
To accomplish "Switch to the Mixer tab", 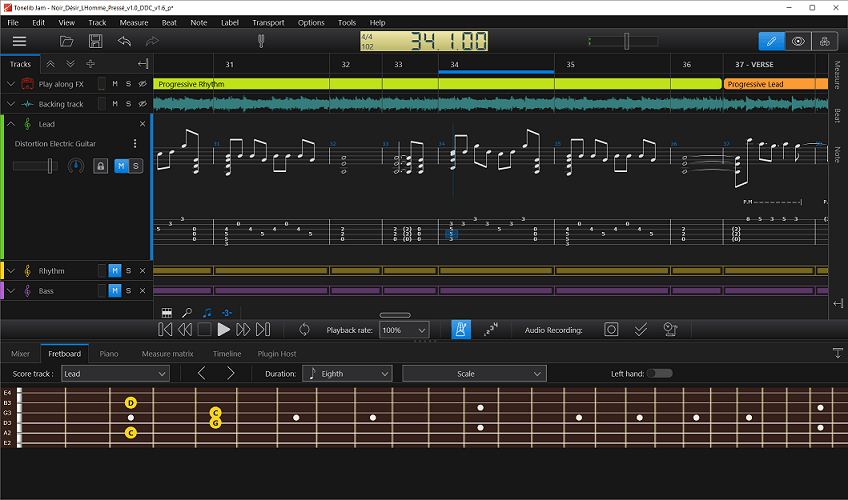I will coord(20,353).
